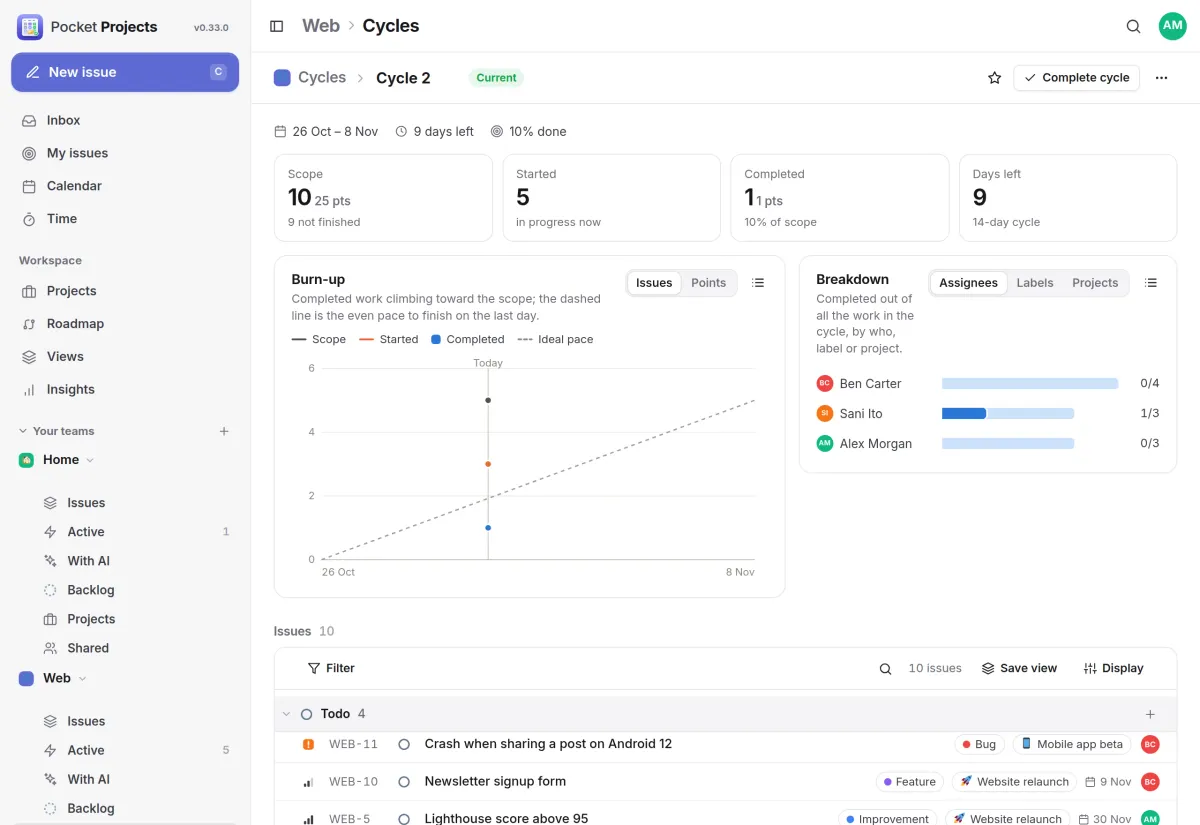Open the cycle more options menu
1200x825 pixels.
1161,78
